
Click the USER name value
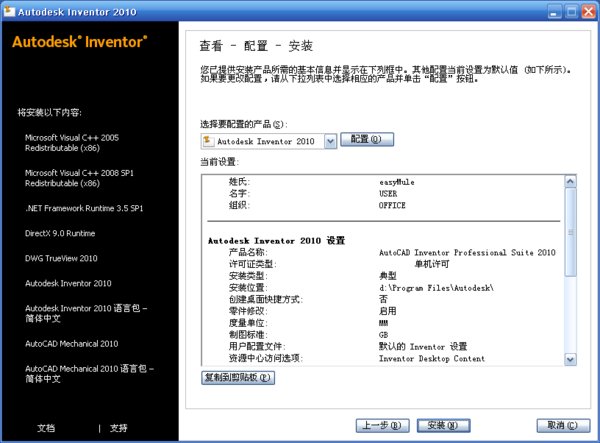(x=388, y=194)
